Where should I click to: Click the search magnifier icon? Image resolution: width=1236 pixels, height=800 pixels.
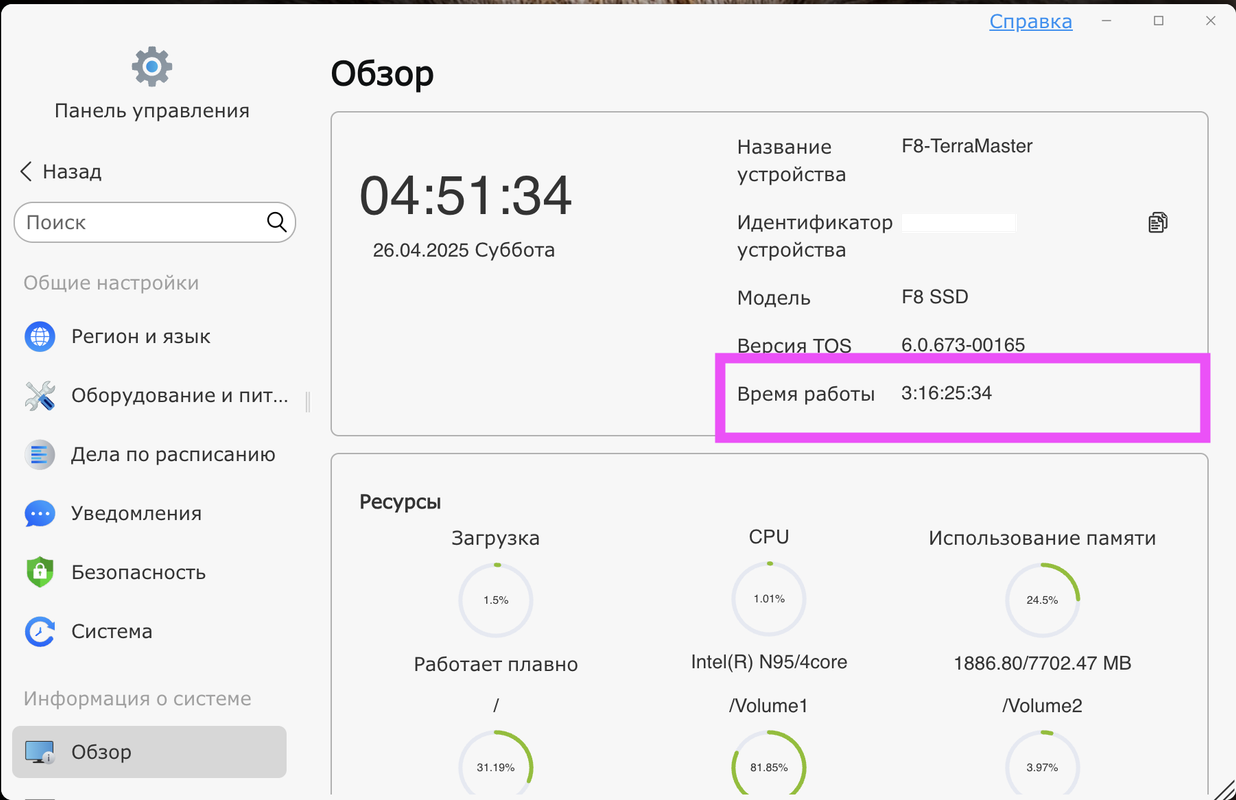(x=277, y=222)
